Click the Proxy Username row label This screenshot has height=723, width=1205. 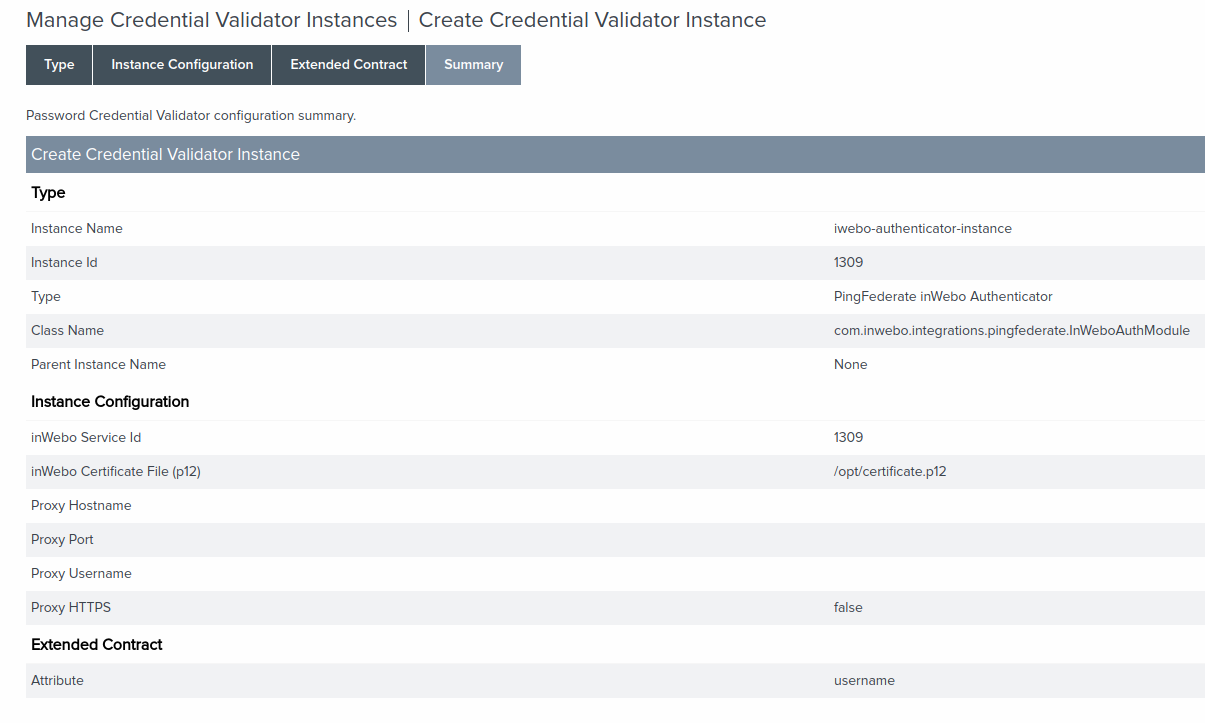(81, 574)
